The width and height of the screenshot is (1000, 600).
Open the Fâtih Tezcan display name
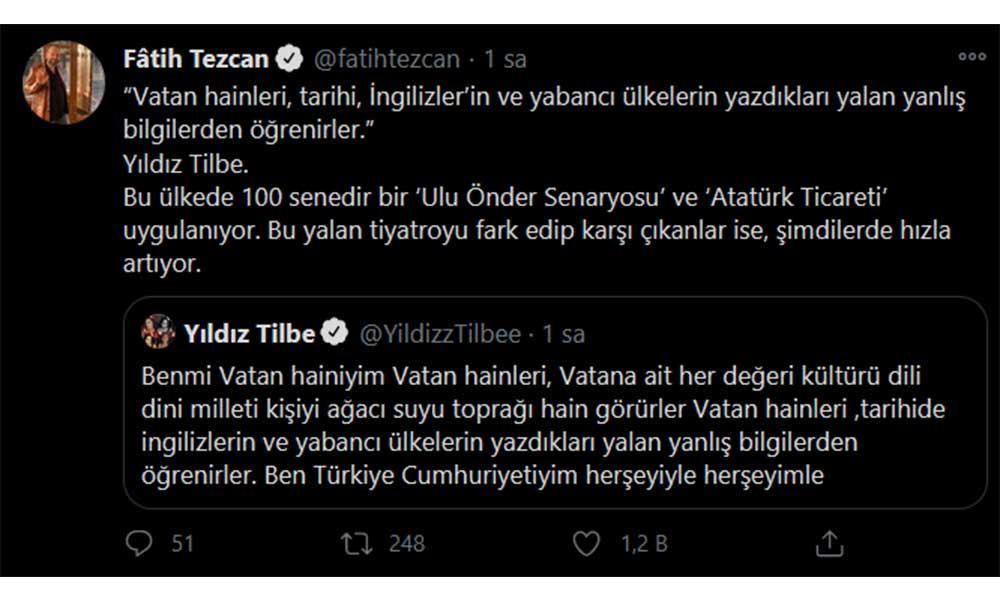click(196, 59)
